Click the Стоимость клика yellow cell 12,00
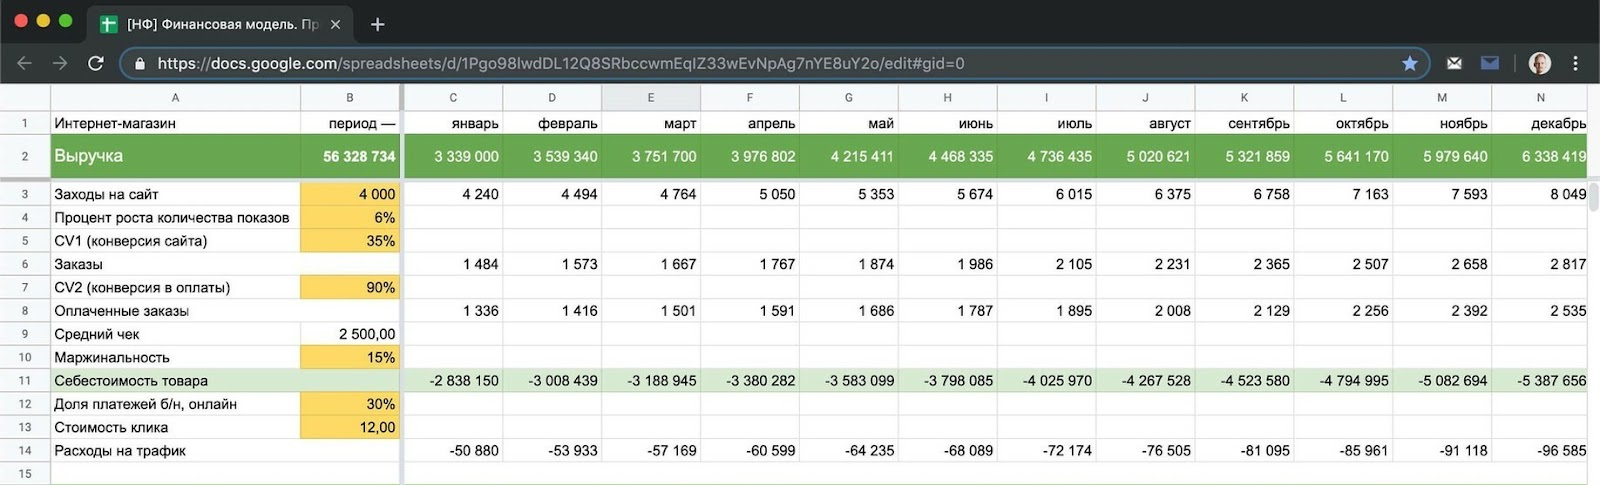This screenshot has height=485, width=1600. [x=350, y=427]
